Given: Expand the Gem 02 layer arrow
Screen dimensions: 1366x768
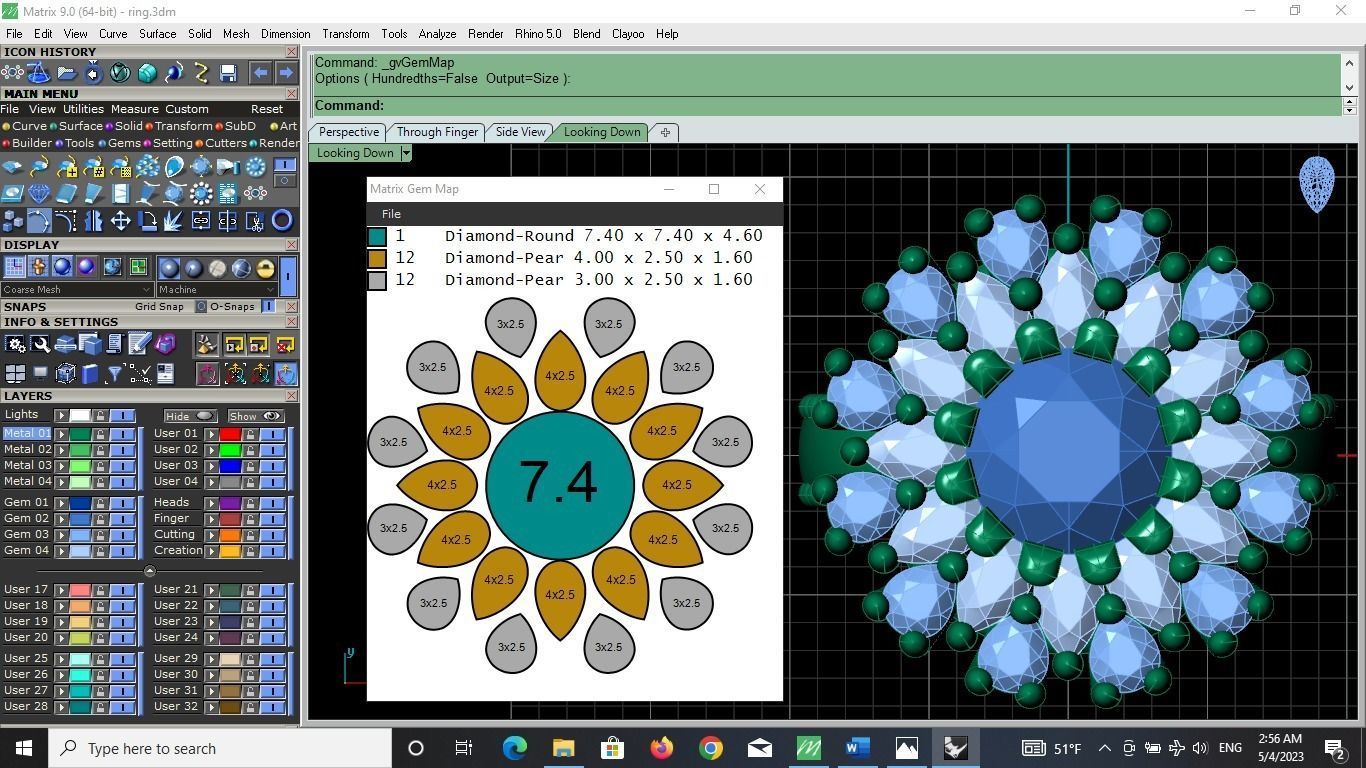Looking at the screenshot, I should [x=61, y=518].
